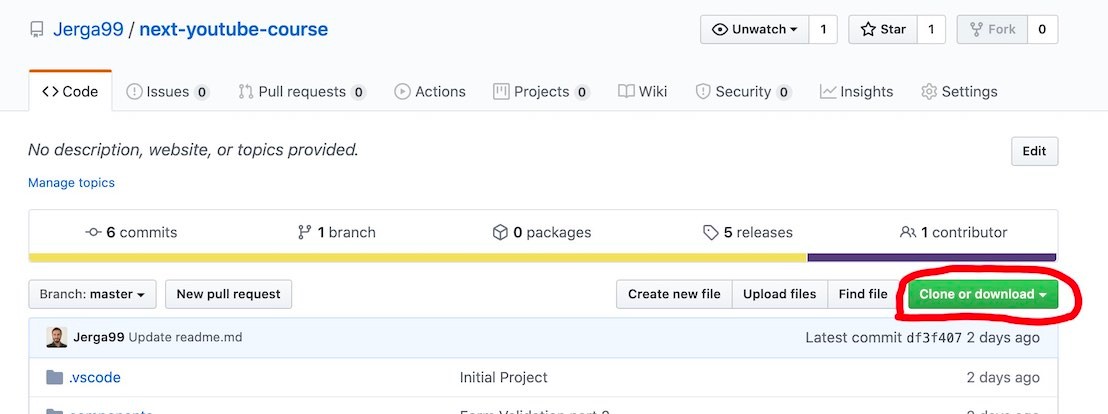Expand the Branch: master selector
1108x414 pixels.
click(92, 294)
